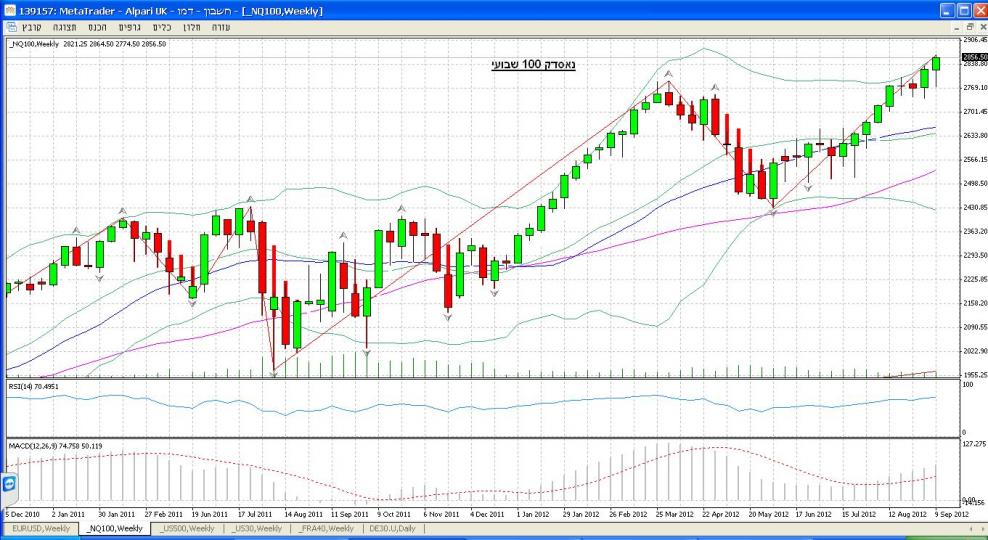
Task: Click the current price tag 2856.50 on axis
Action: (972, 57)
